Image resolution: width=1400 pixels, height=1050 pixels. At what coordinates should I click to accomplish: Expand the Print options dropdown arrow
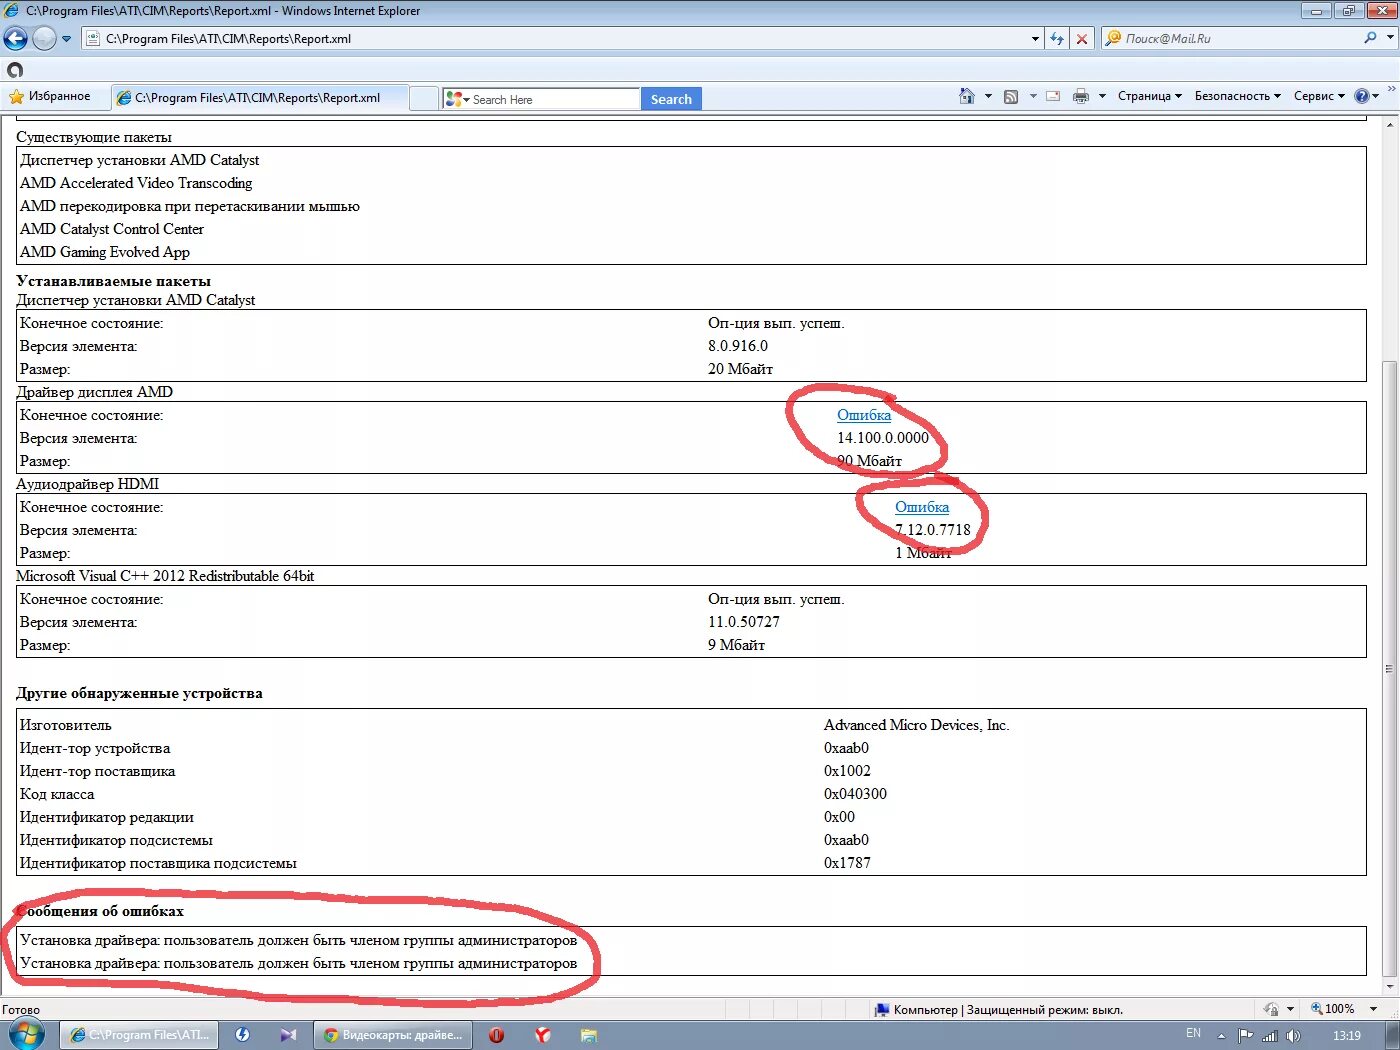[x=1102, y=97]
